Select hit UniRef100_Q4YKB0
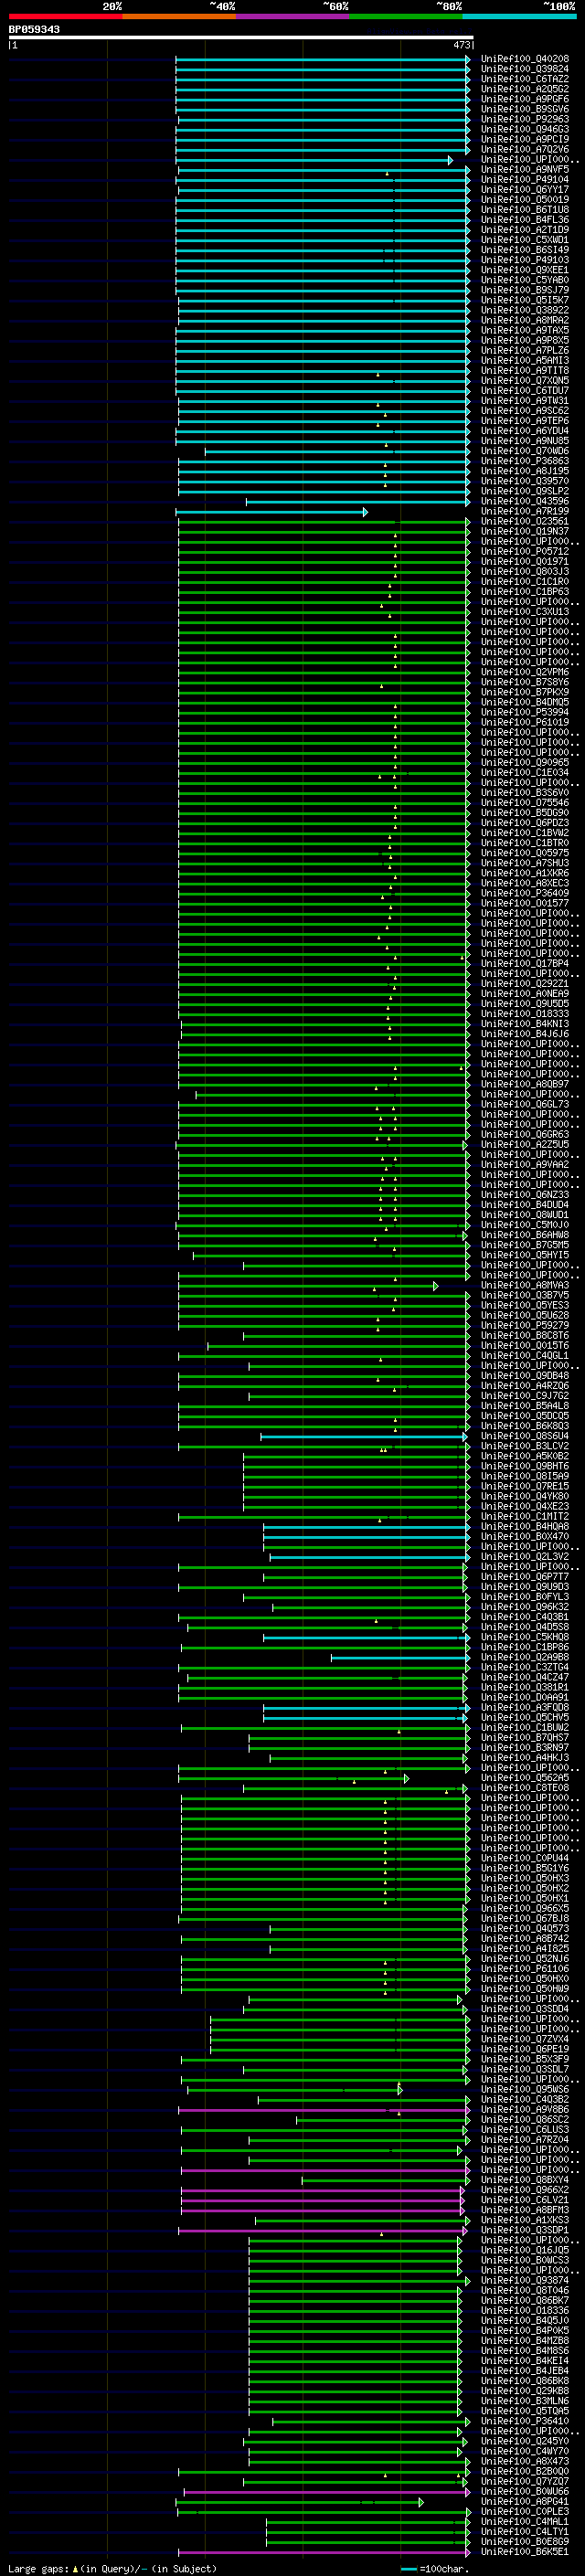This screenshot has height=2576, width=585. [x=525, y=1496]
